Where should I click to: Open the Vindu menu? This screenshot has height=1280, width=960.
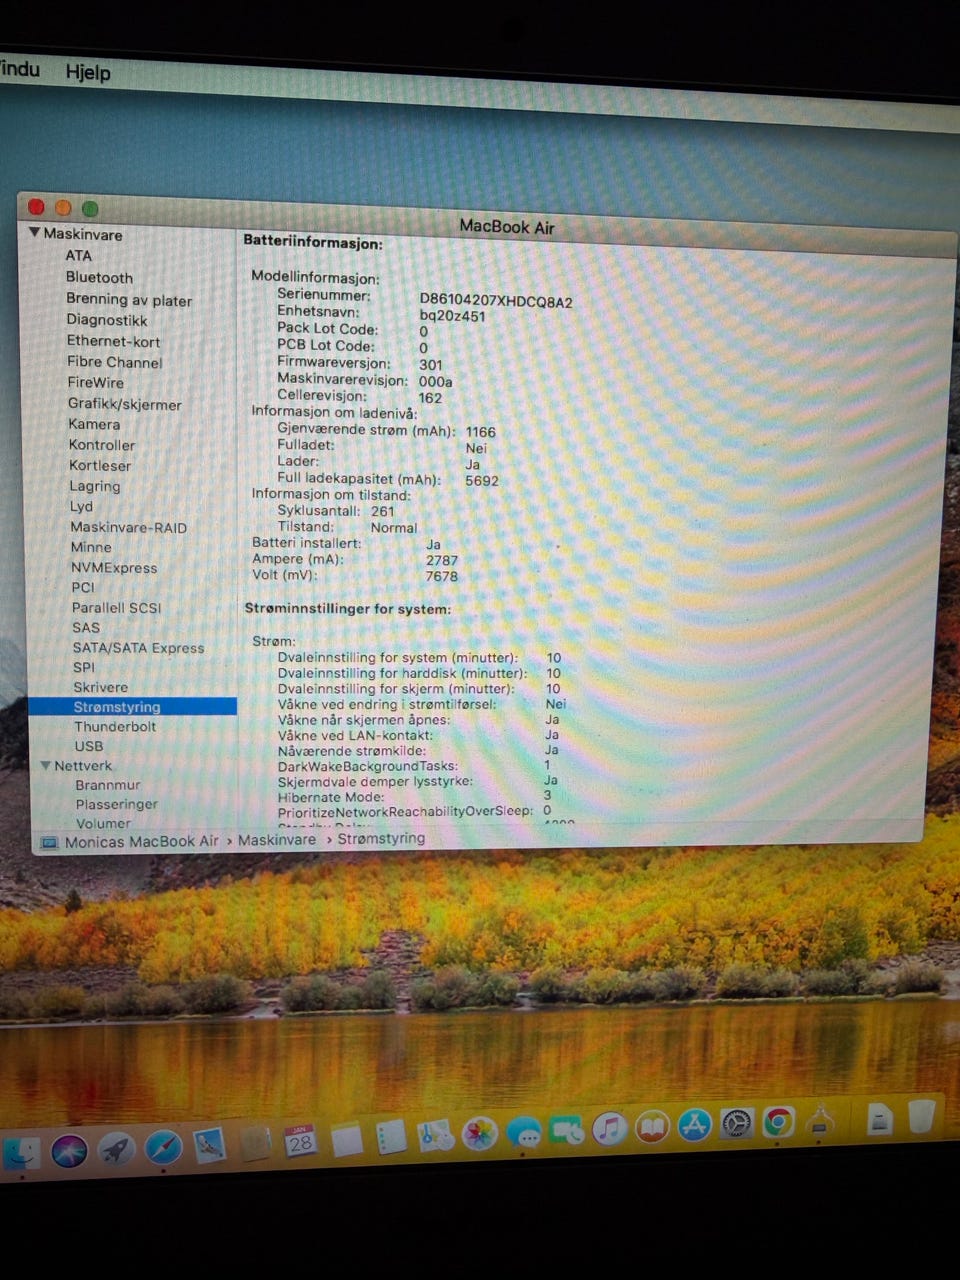coord(19,69)
